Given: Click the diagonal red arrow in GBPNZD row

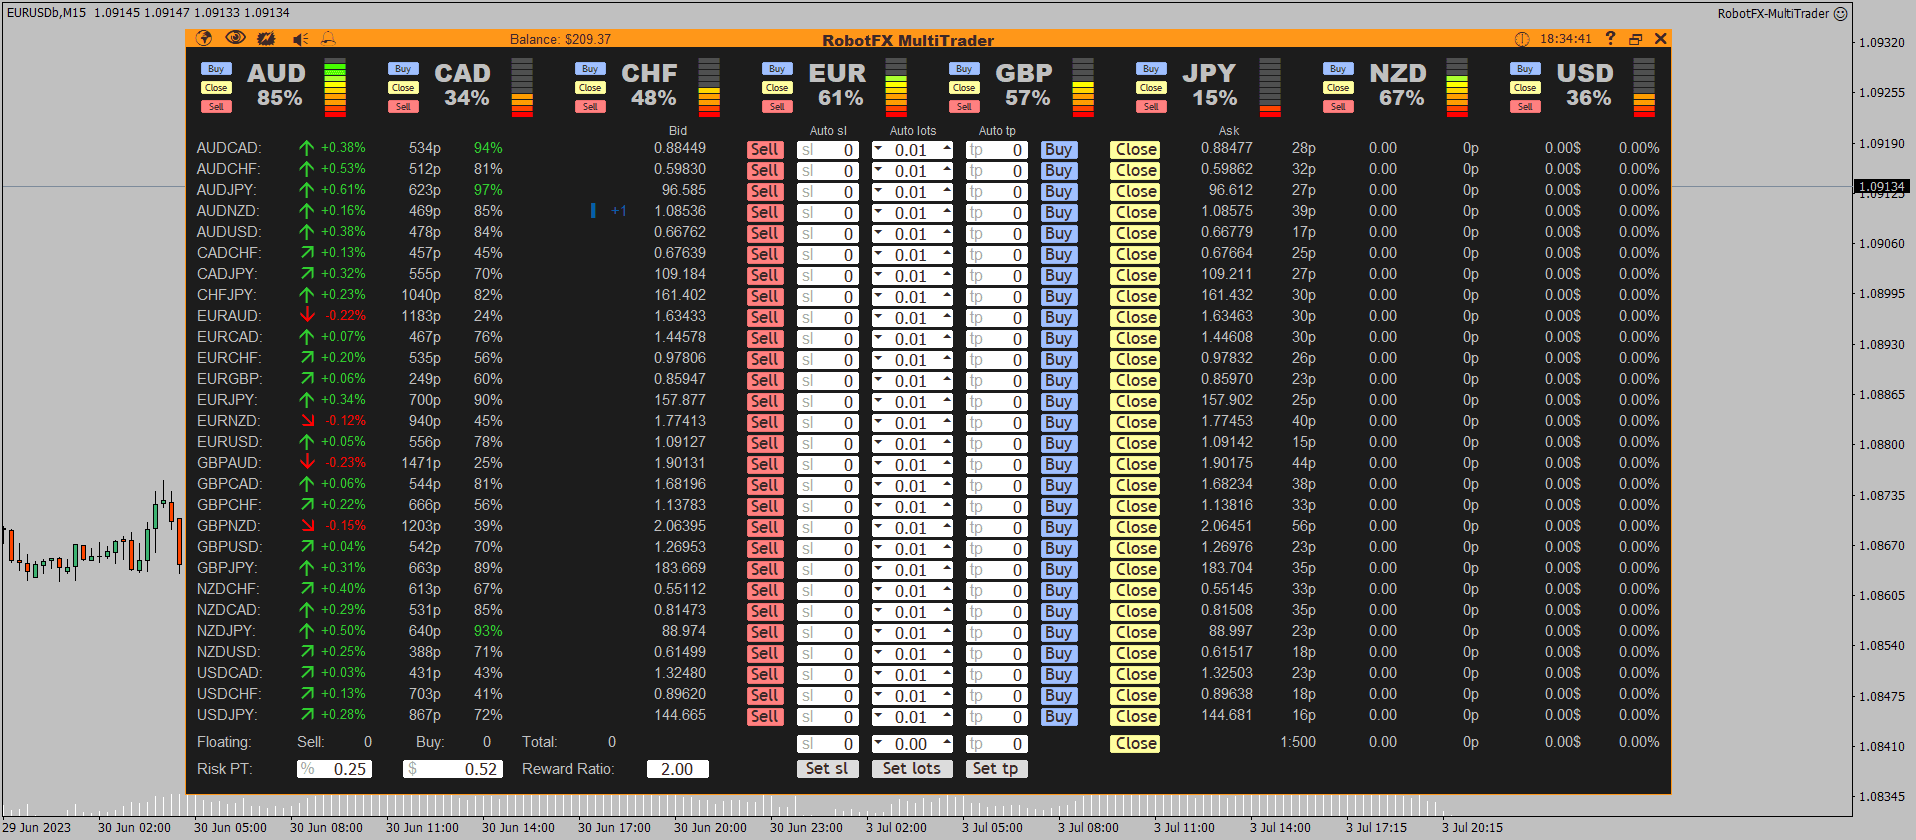Looking at the screenshot, I should 307,526.
